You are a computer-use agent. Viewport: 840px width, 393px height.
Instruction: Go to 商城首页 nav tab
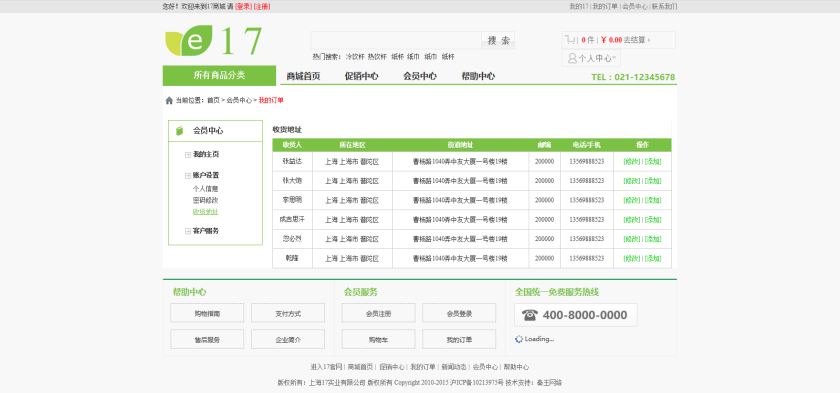click(x=303, y=76)
